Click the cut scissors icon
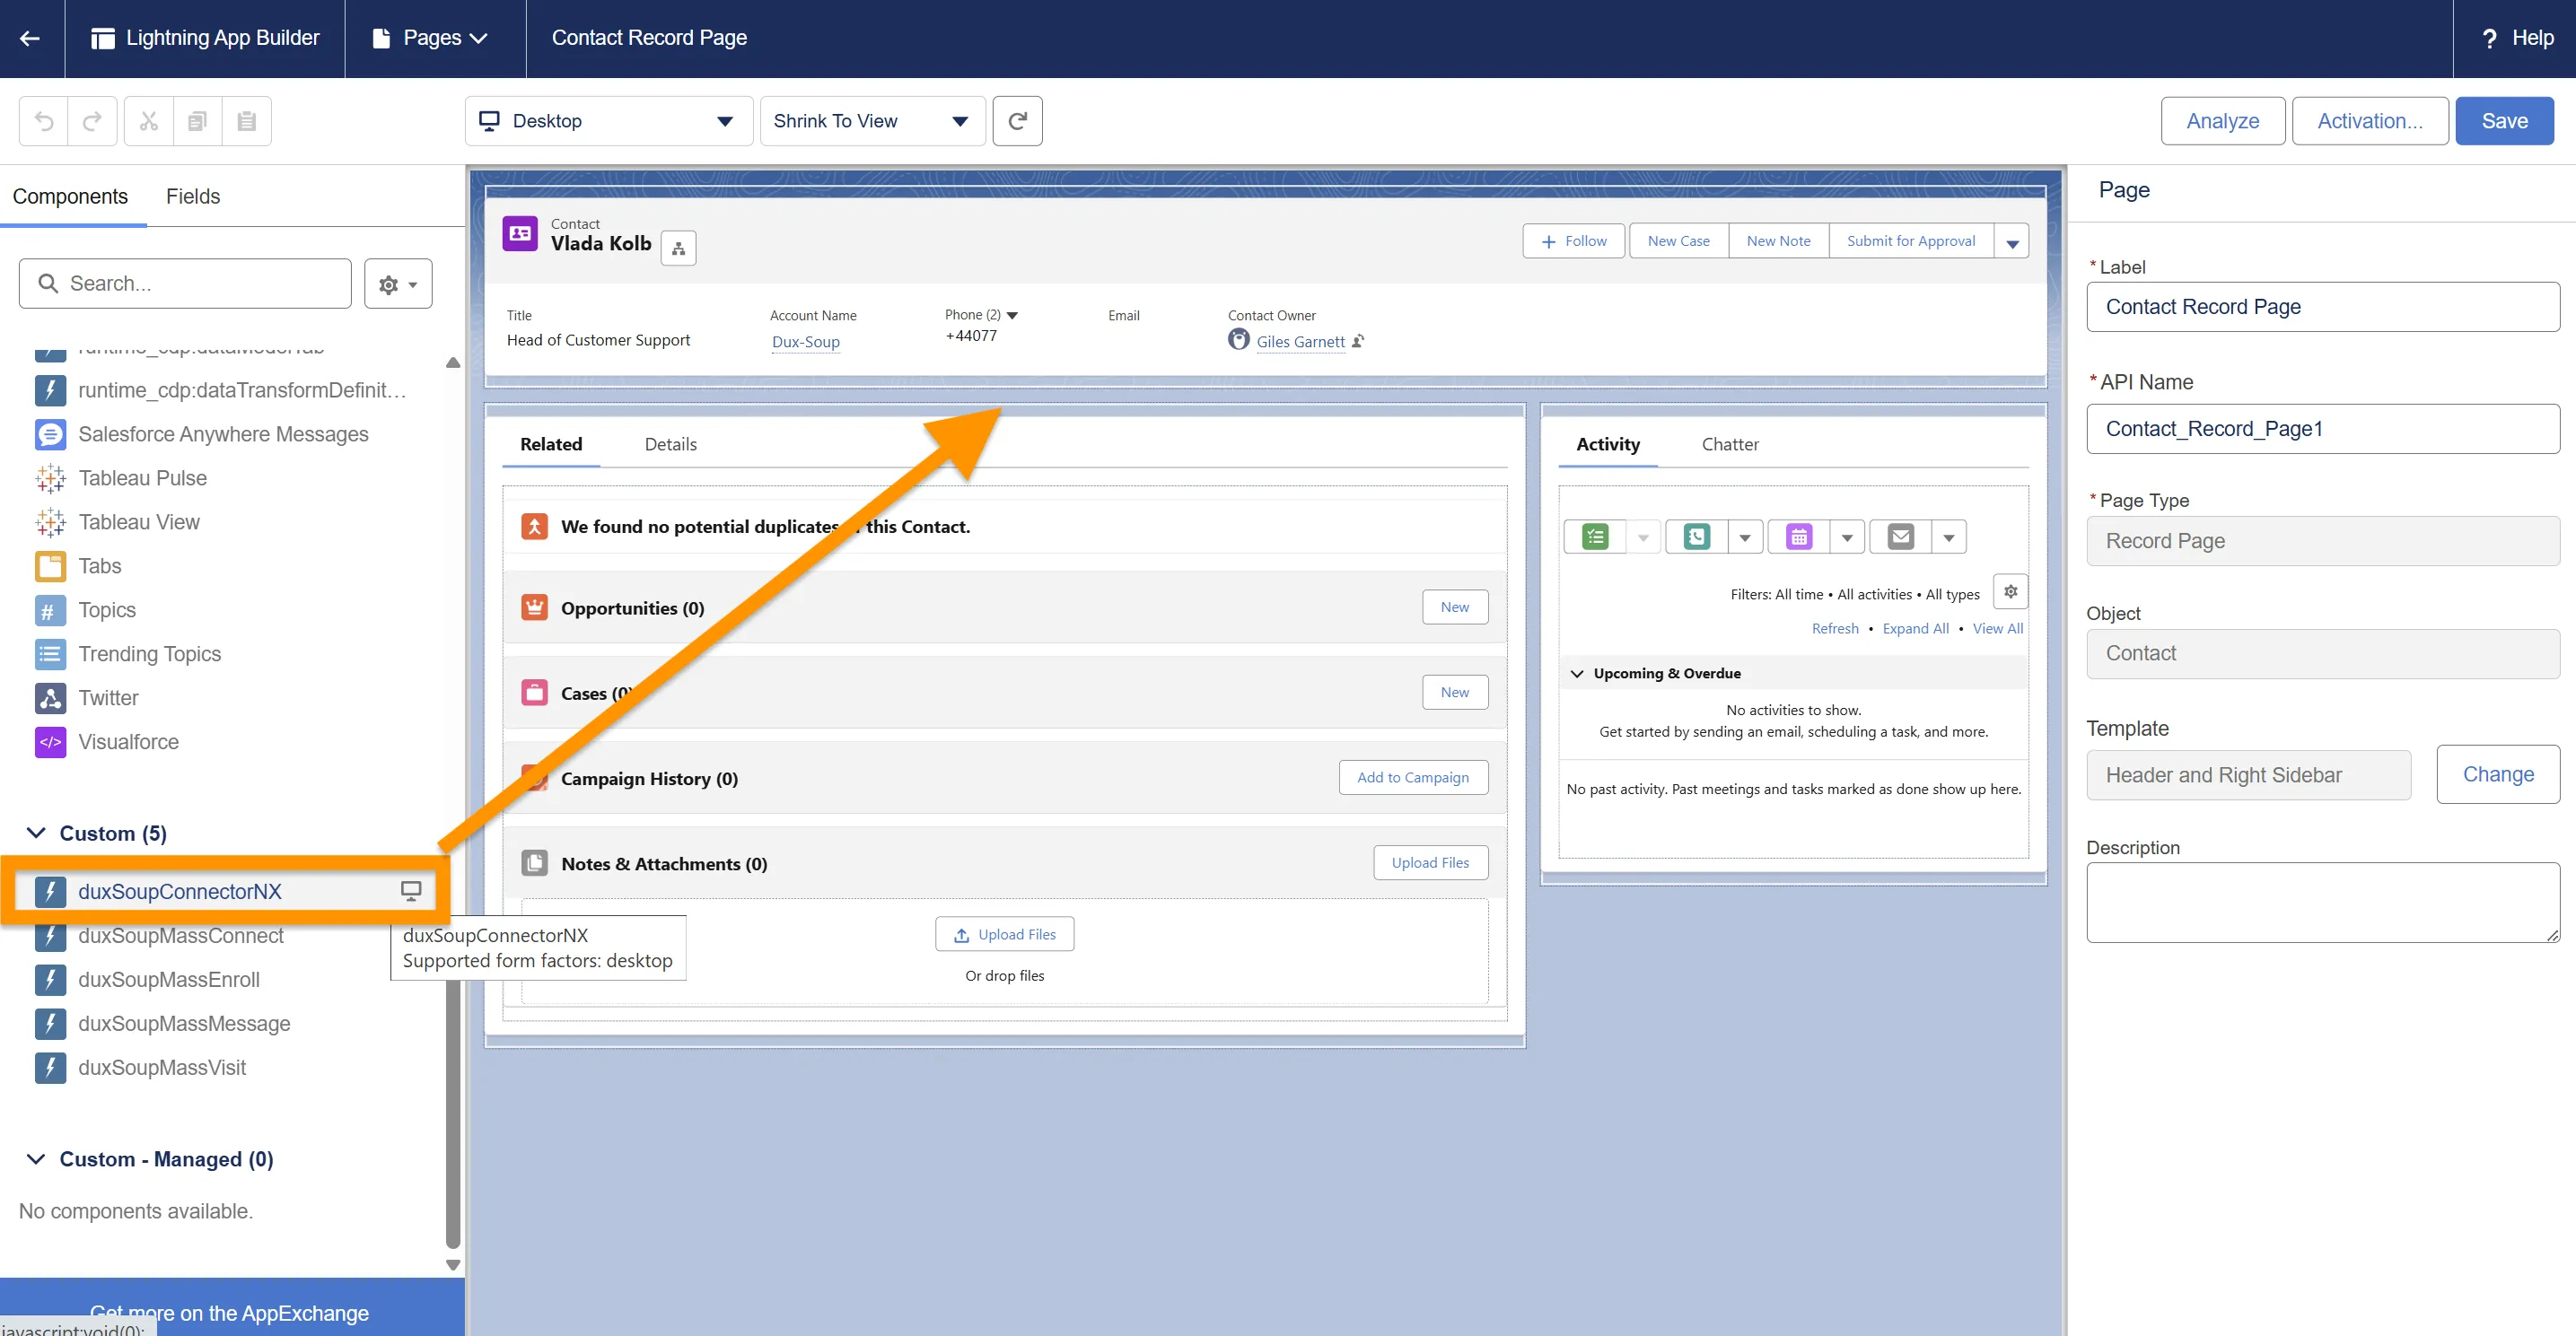 (149, 121)
